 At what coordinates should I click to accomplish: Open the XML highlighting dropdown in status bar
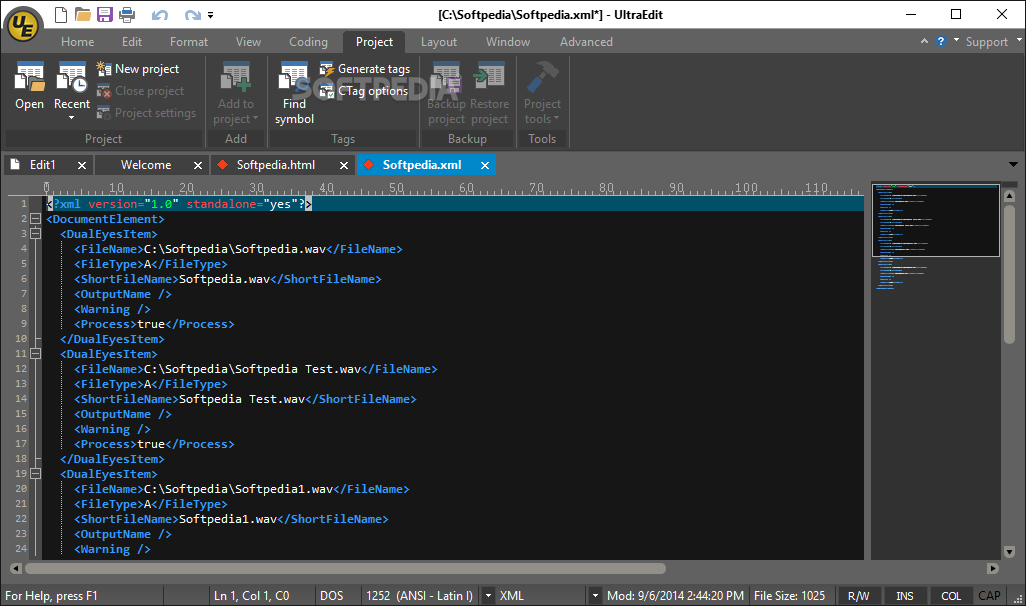click(x=595, y=596)
